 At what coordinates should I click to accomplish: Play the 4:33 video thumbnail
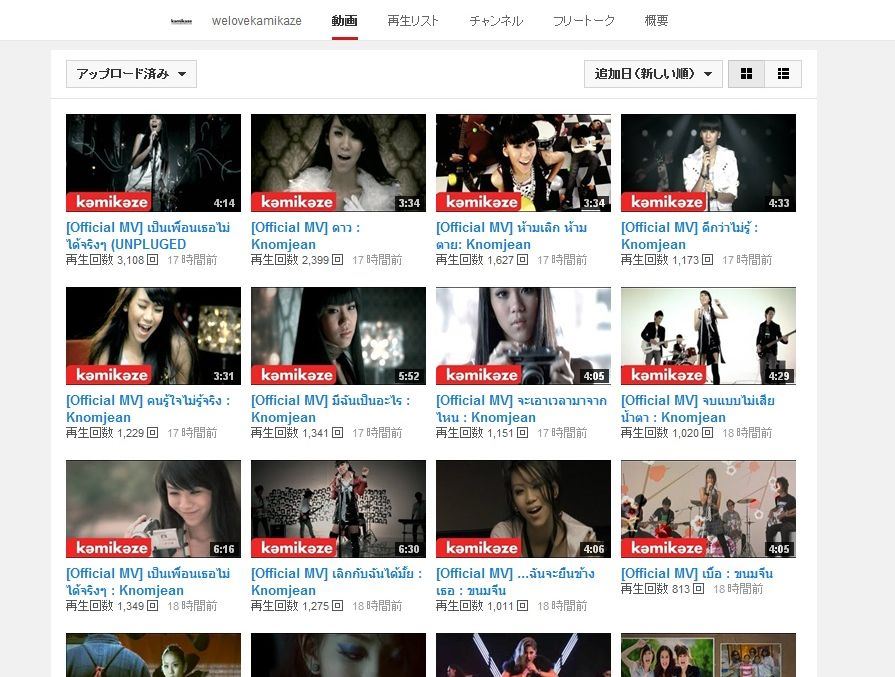click(708, 163)
